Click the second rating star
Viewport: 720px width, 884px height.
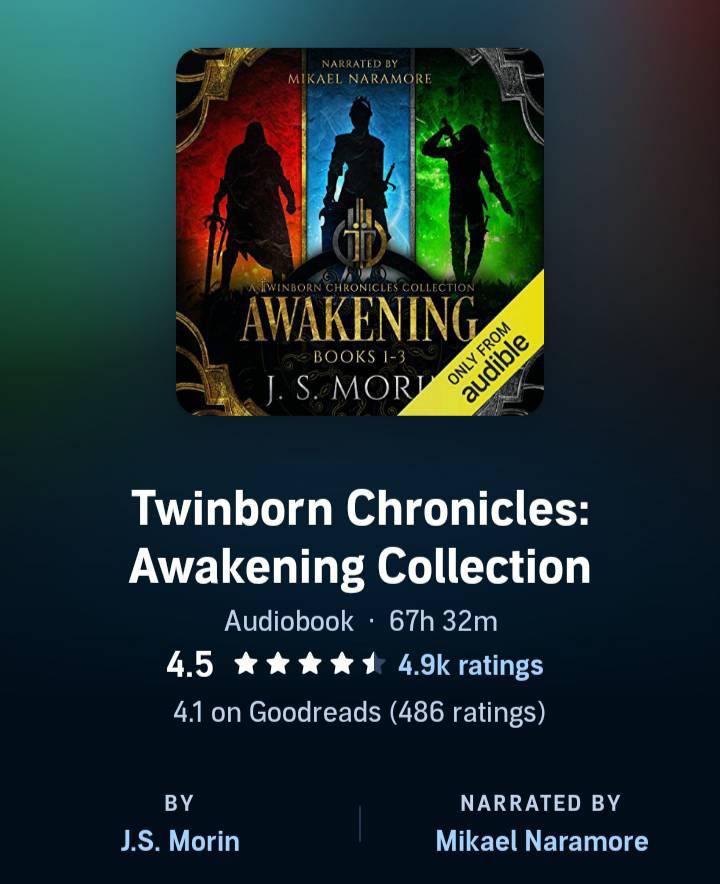click(277, 664)
